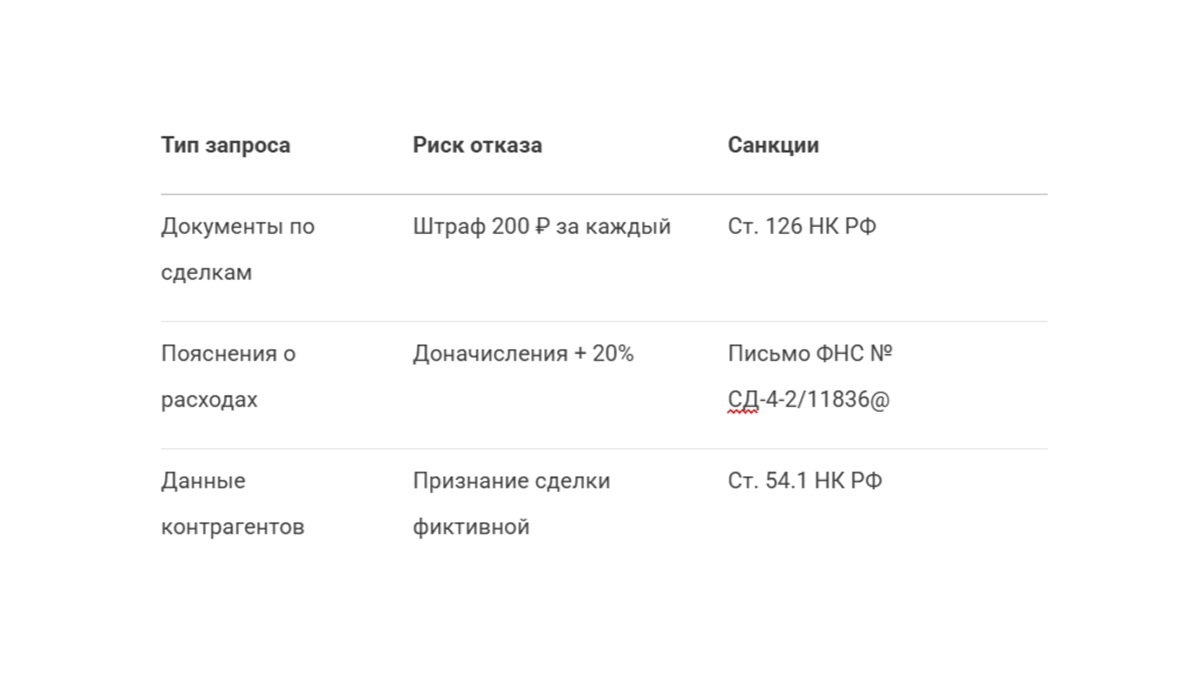Click the word "Документы" in the first row
Screen dimensions: 1200x675
pyautogui.click(x=223, y=227)
